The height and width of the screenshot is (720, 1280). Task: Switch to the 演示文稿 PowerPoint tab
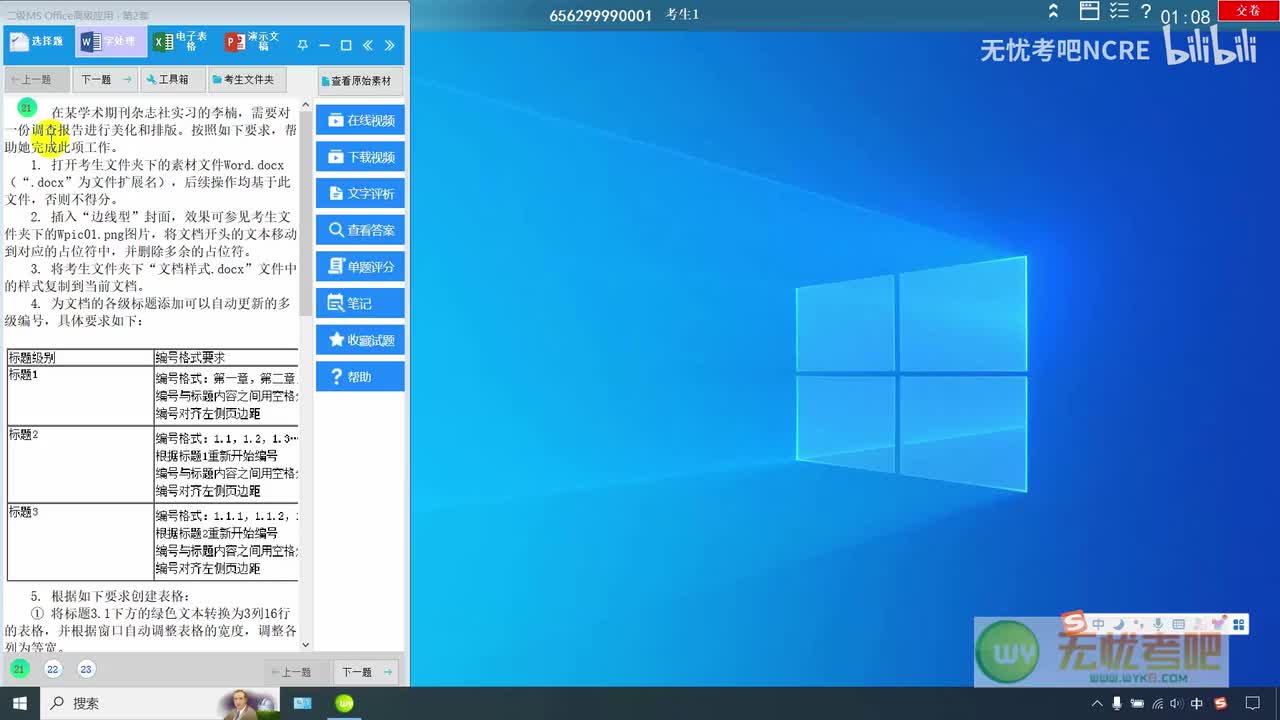pos(253,42)
